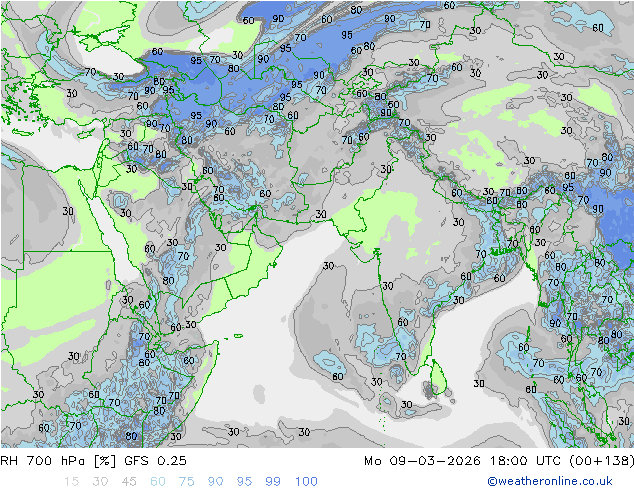
Task: Select legend value 15 in the color scale
Action: tap(71, 482)
